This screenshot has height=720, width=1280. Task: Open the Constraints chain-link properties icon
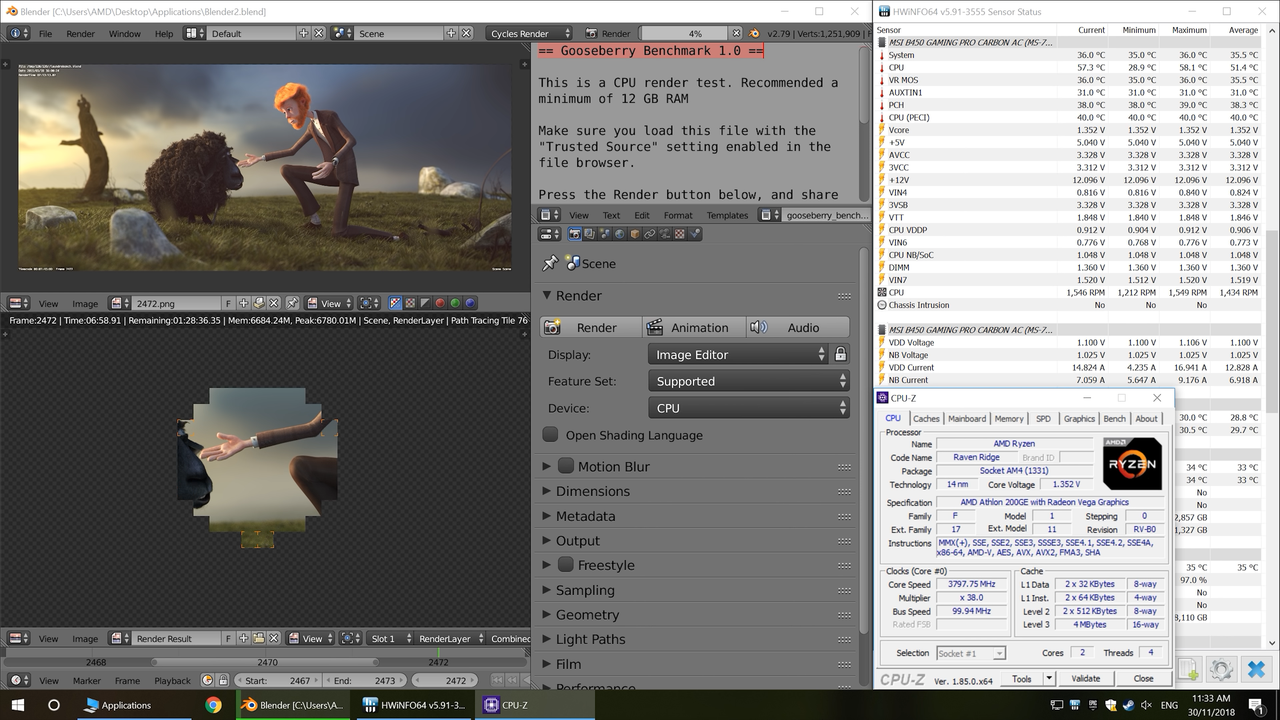(x=650, y=234)
